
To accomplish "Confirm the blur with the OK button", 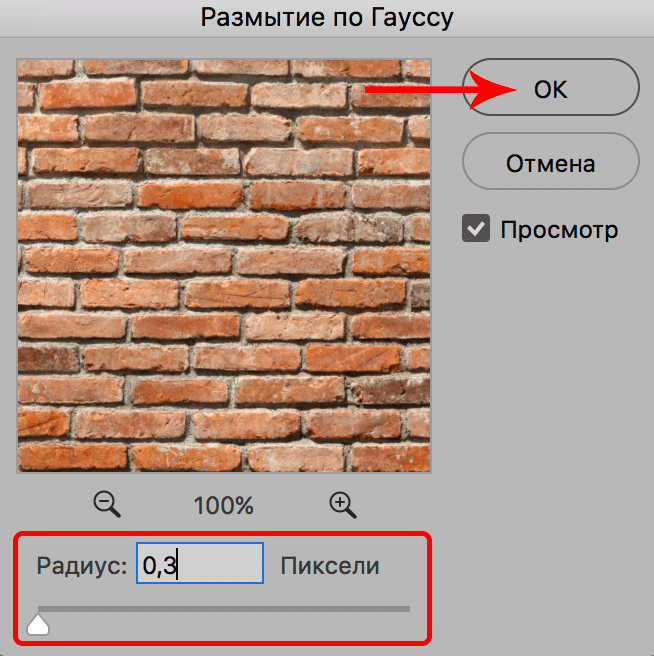I will (550, 89).
